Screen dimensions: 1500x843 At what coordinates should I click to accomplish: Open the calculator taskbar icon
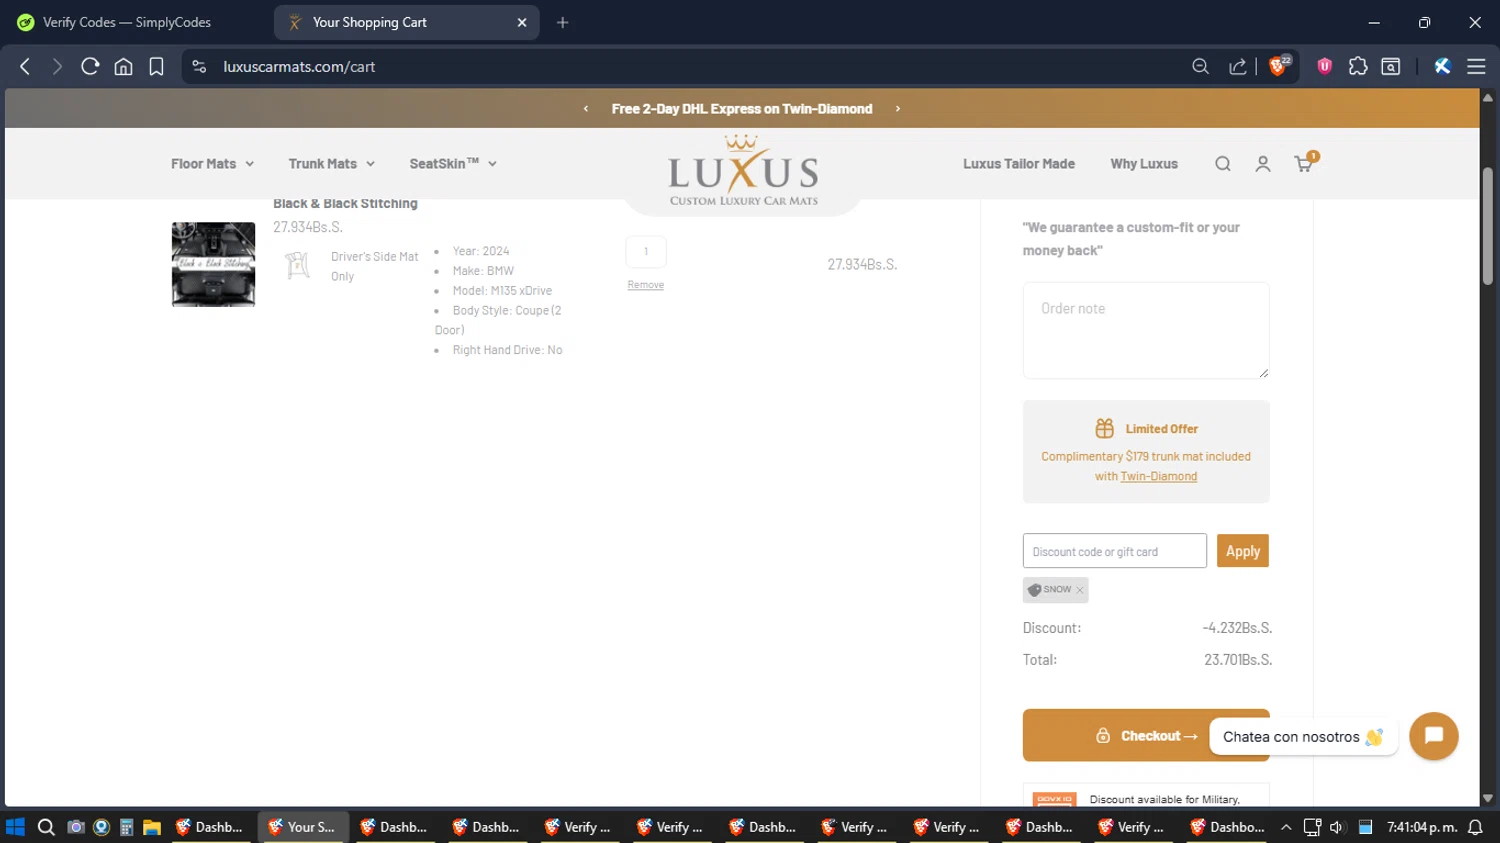pyautogui.click(x=126, y=827)
